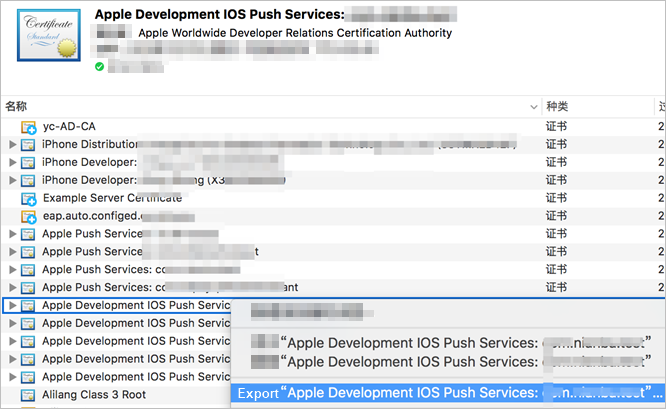Click icon of iPhone Developer row containing X3
The image size is (666, 409).
point(28,181)
